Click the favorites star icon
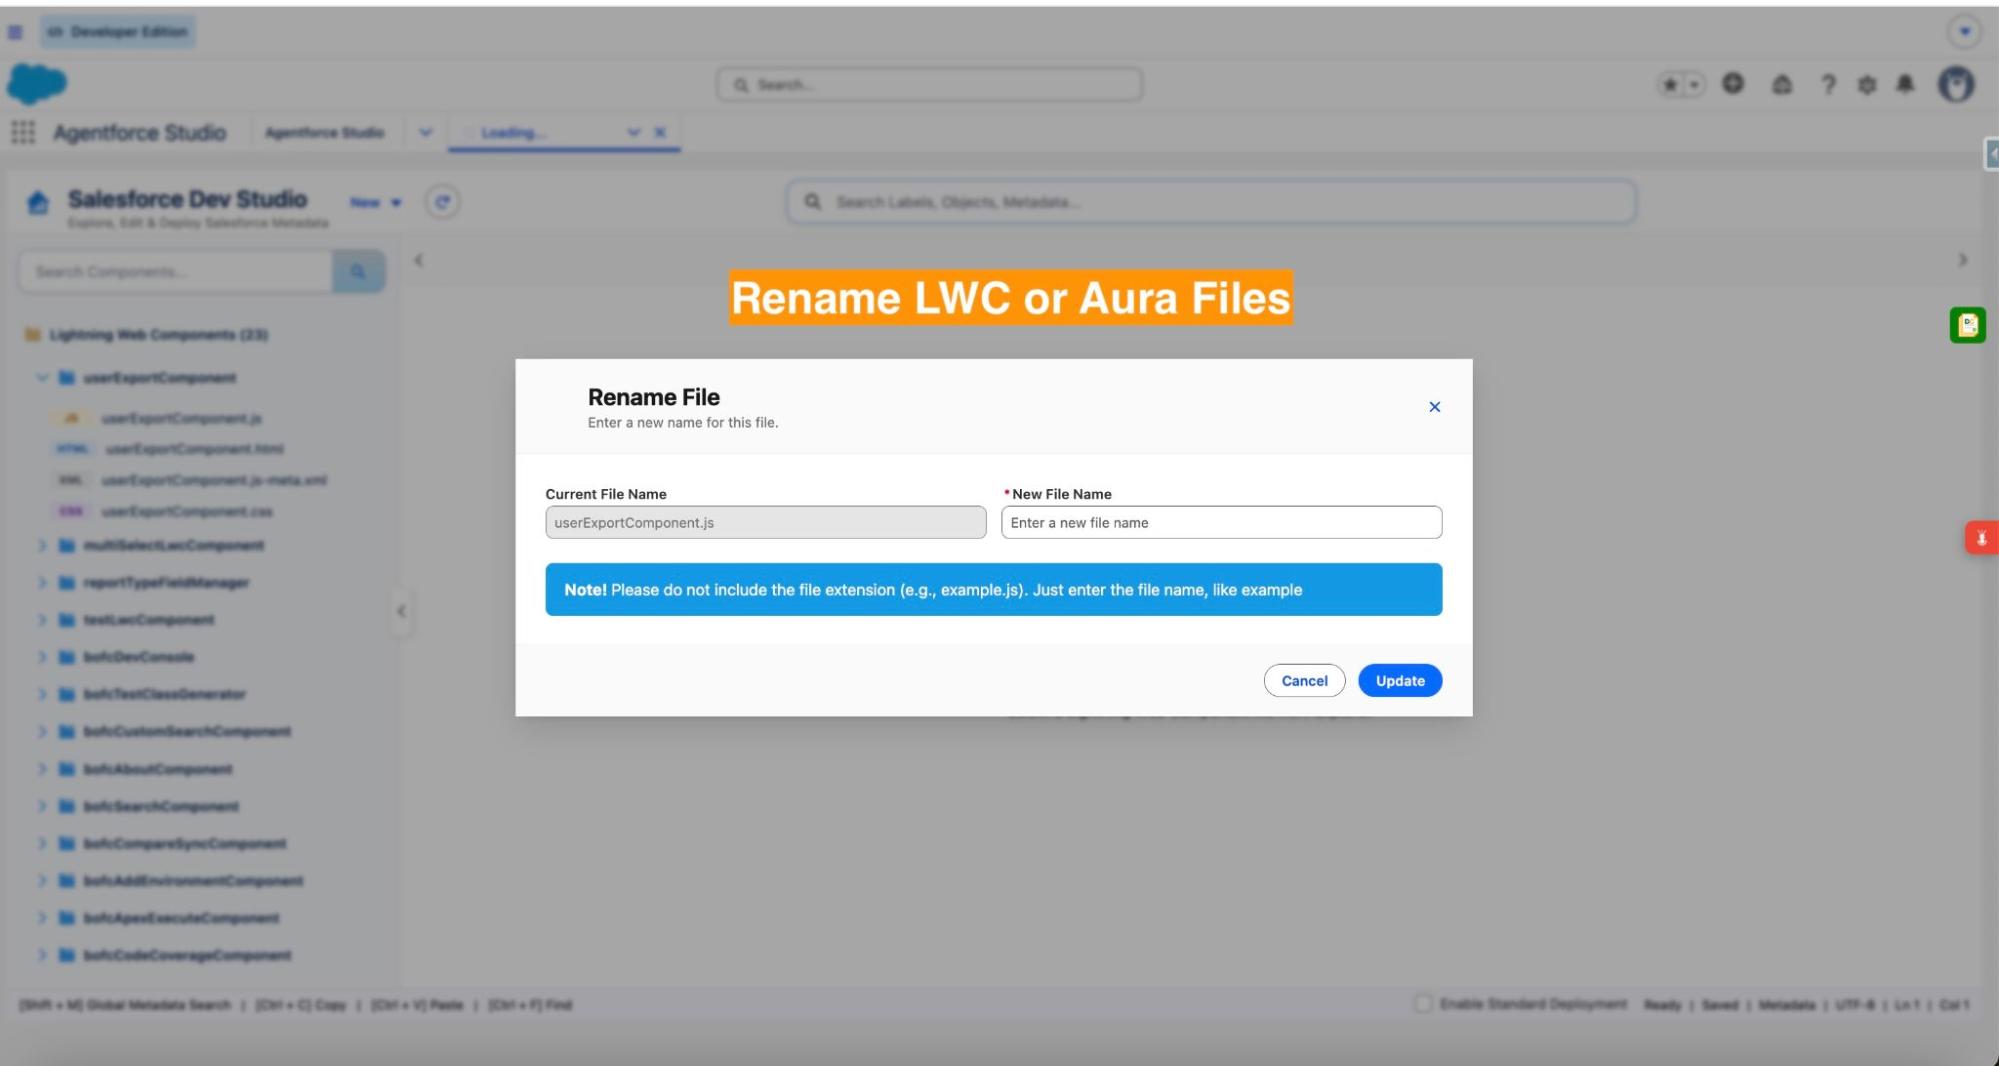 [1670, 85]
